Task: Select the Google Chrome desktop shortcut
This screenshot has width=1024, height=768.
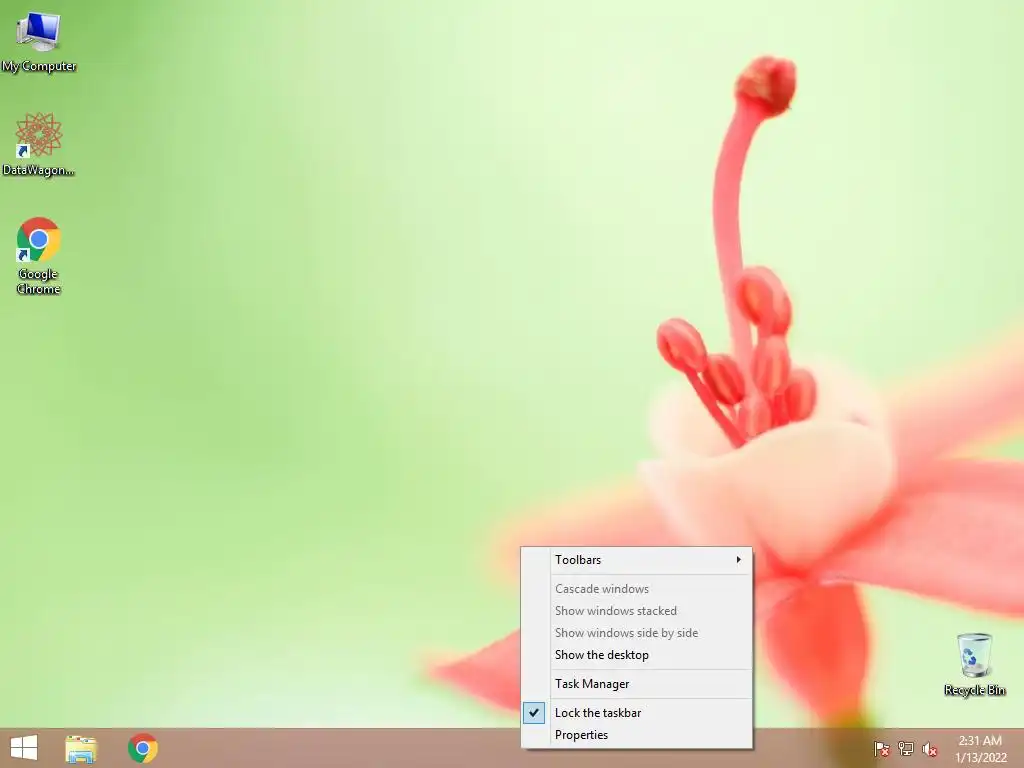Action: click(x=39, y=255)
